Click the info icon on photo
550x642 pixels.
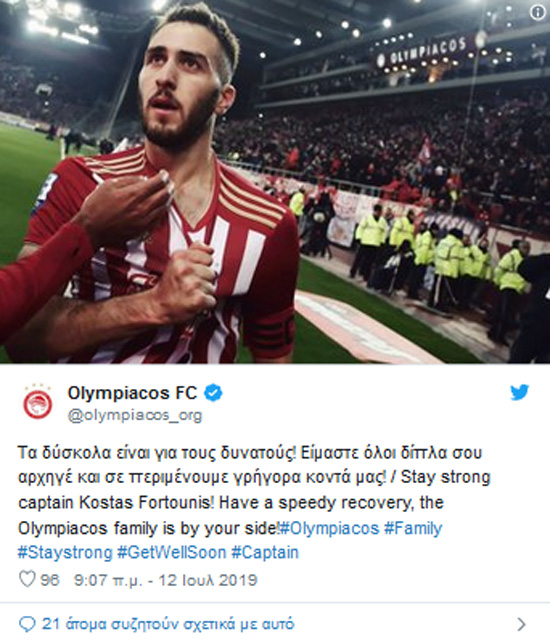tap(538, 12)
